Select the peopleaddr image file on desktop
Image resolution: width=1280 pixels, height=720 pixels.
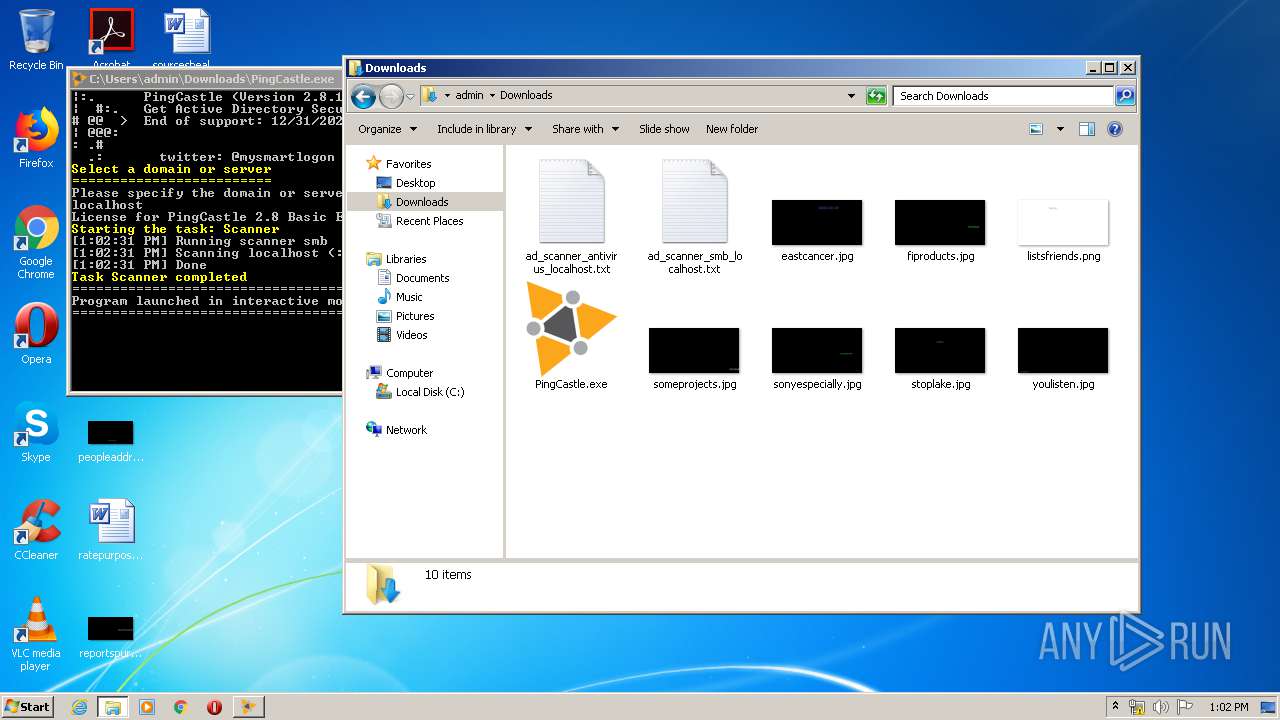[111, 441]
